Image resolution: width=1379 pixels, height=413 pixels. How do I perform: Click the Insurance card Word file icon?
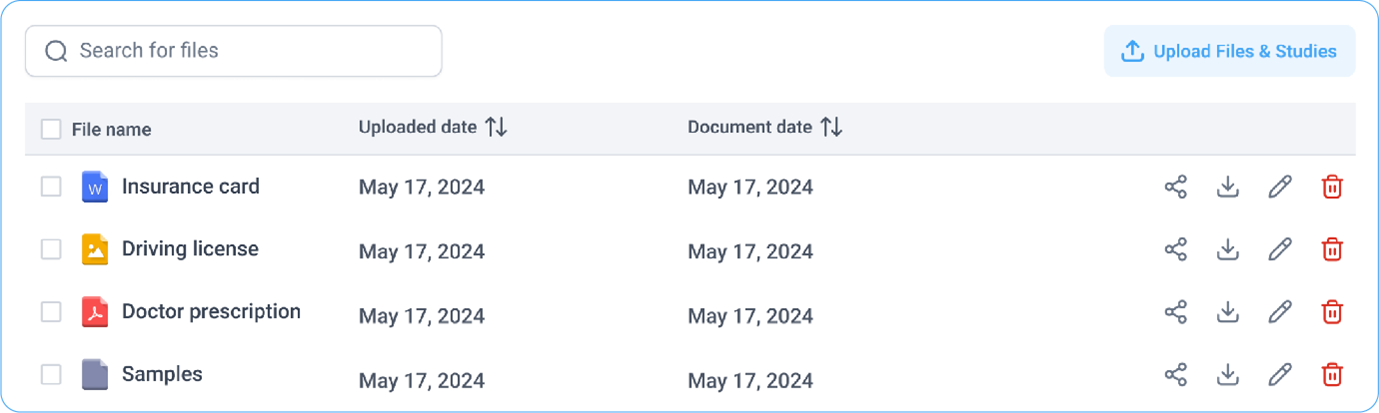pos(95,187)
